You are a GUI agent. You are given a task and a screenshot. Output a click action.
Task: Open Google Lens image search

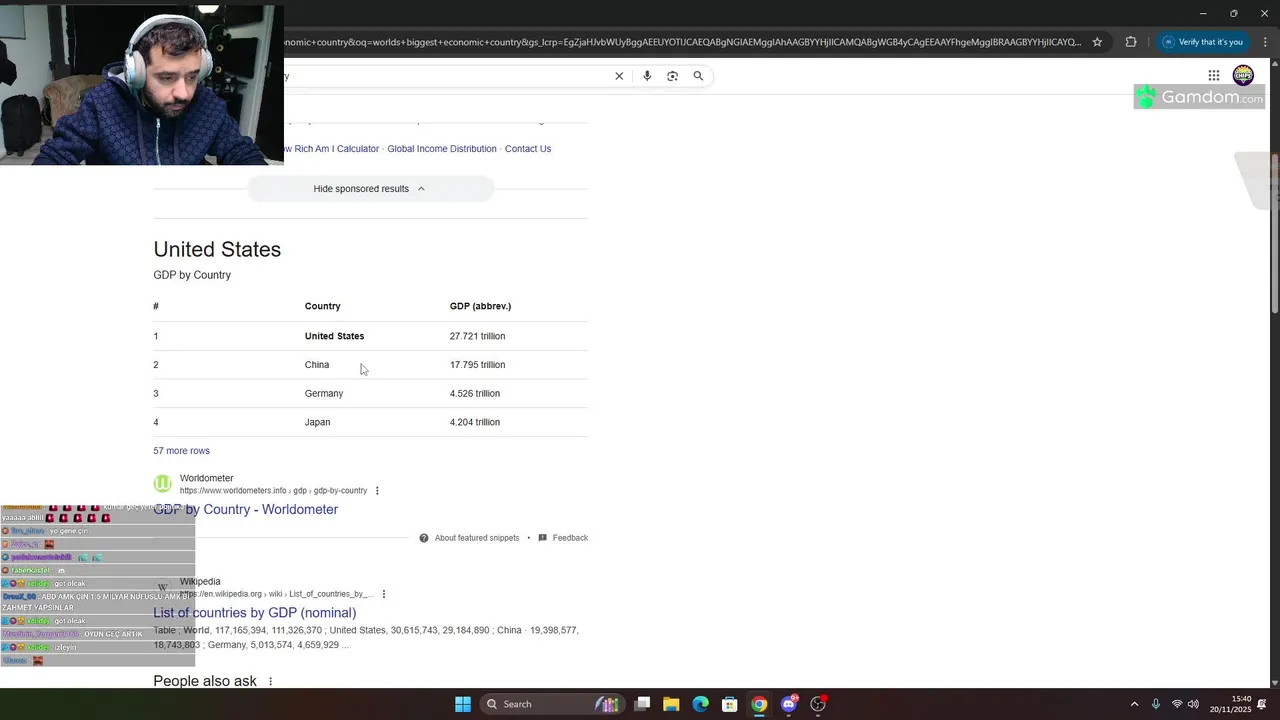672,76
